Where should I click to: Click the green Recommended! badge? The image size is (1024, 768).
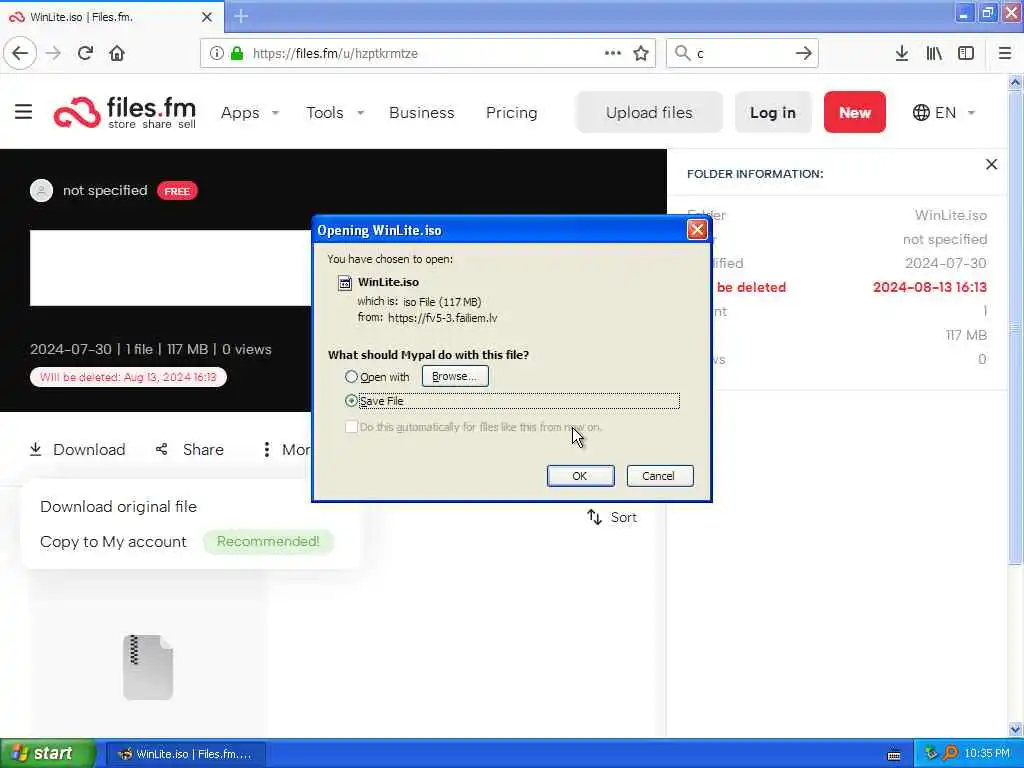point(268,541)
